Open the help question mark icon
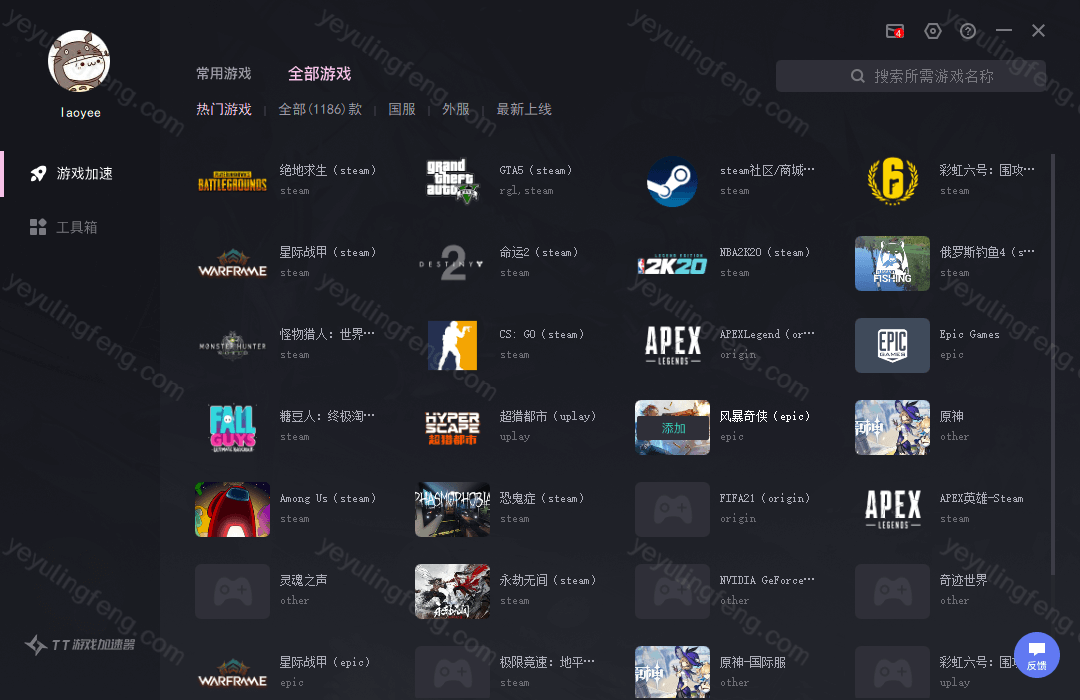This screenshot has width=1080, height=700. tap(968, 31)
